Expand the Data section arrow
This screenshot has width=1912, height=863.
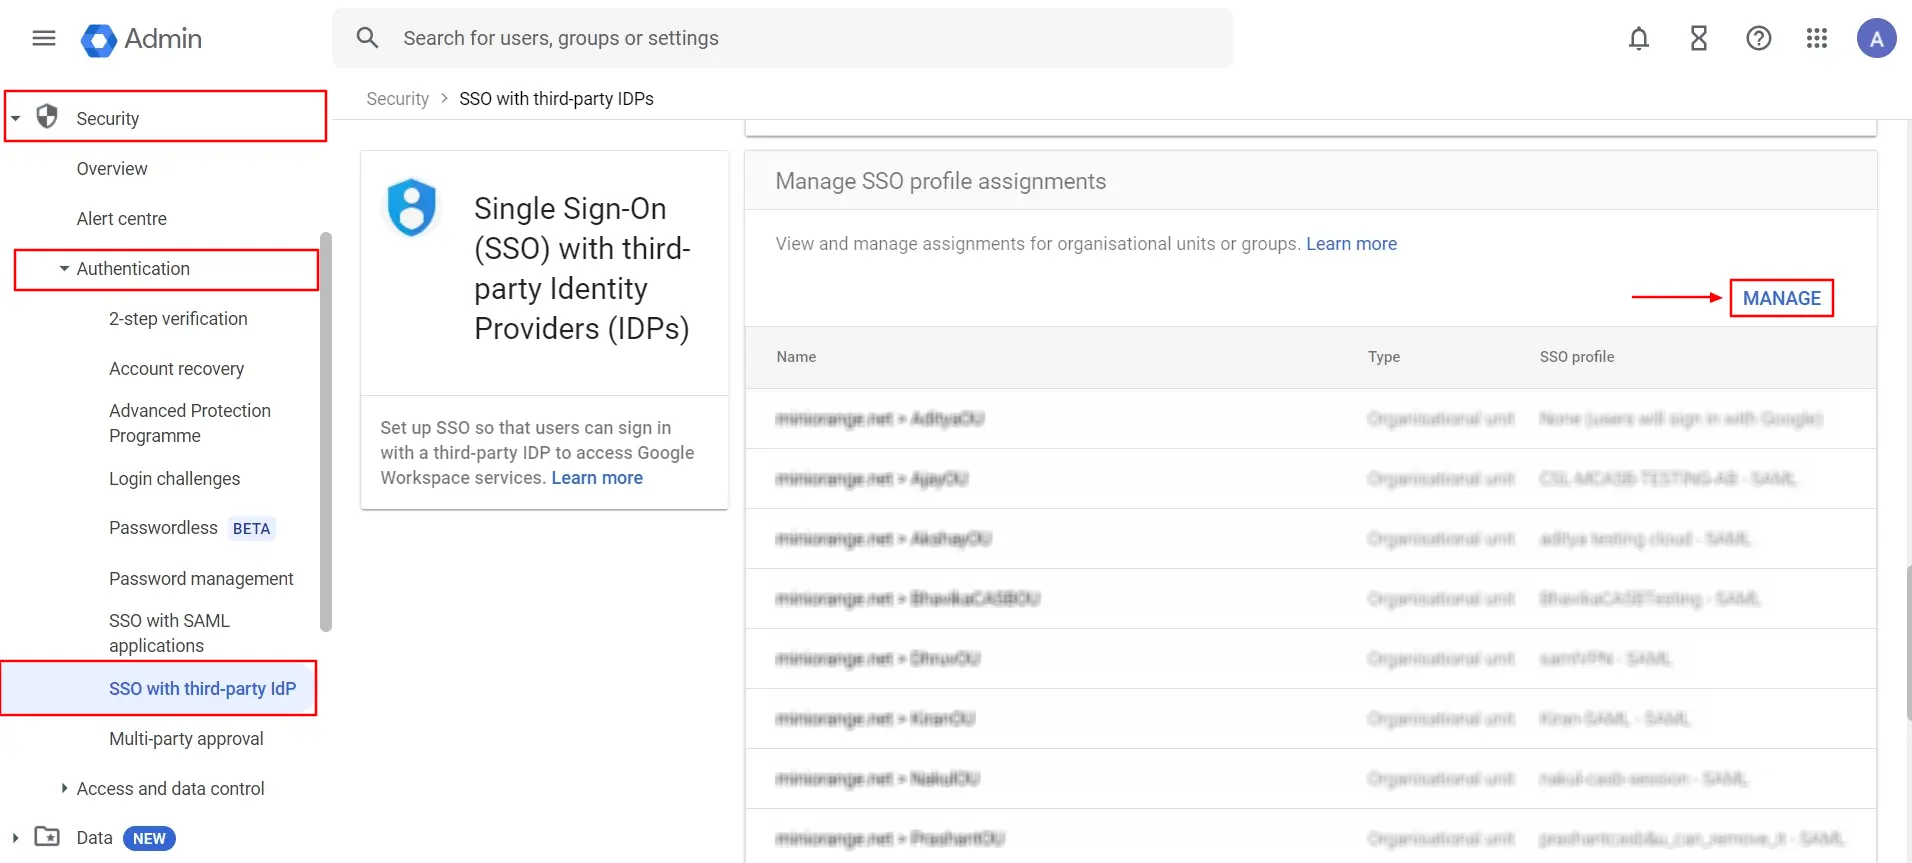15,837
